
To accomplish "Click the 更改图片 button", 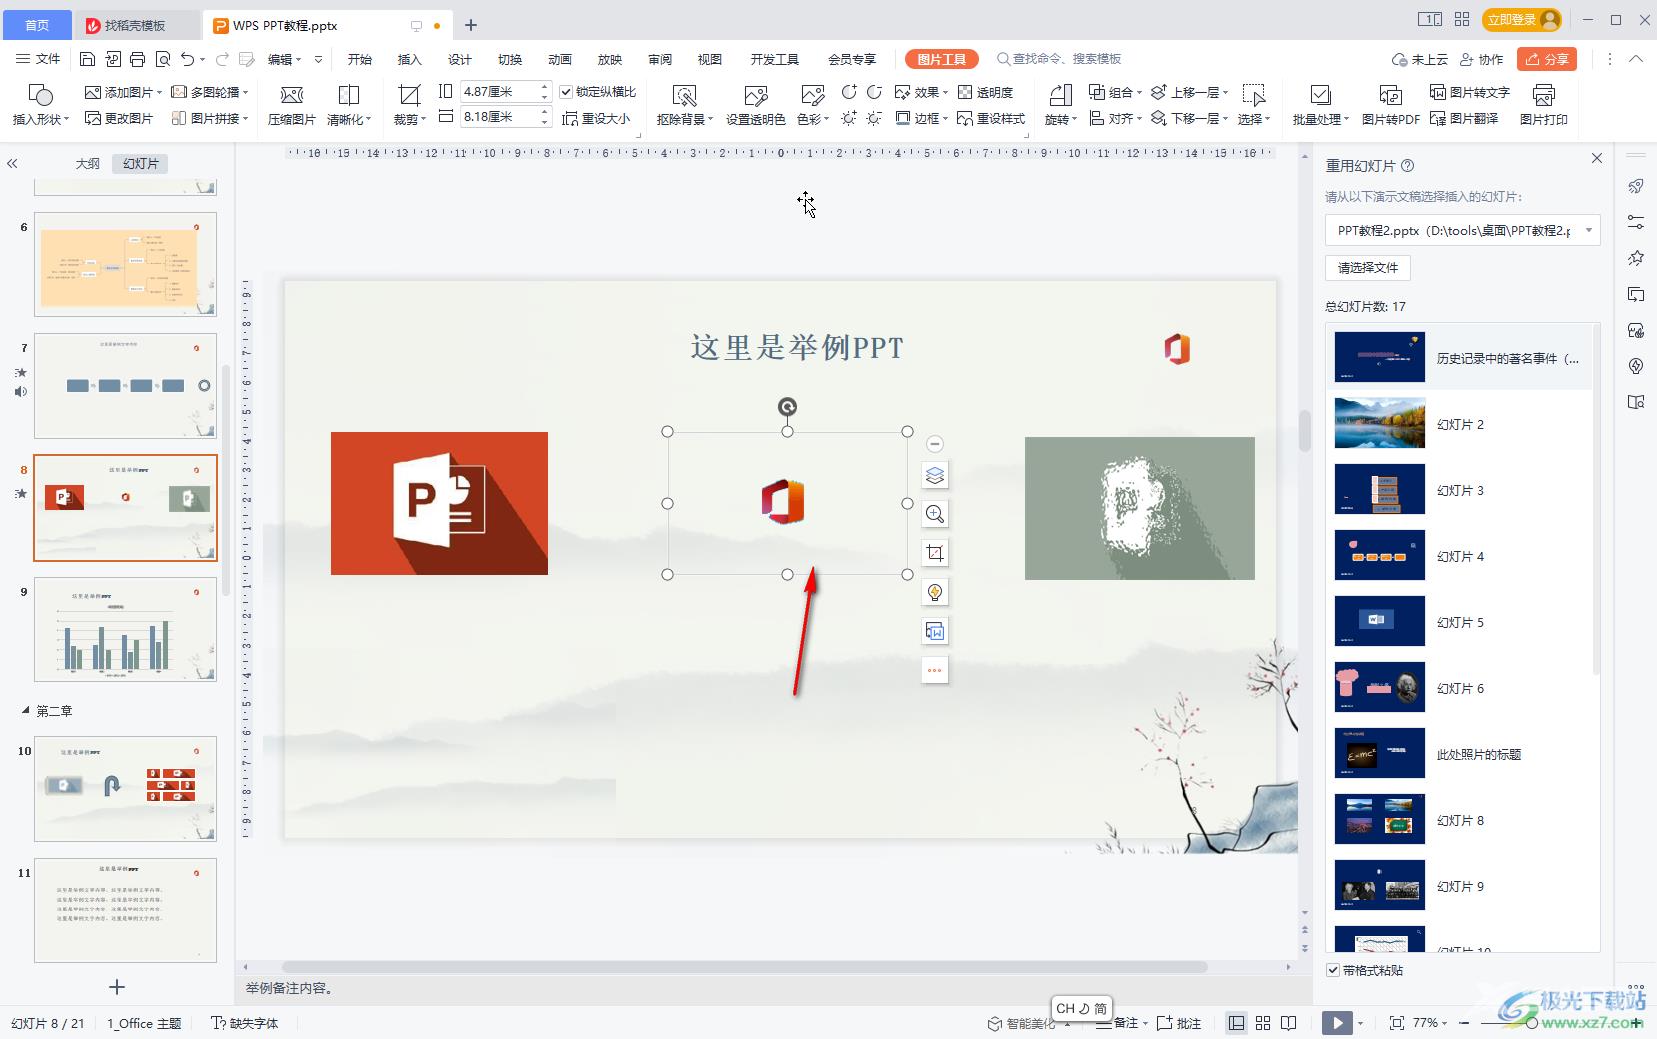I will [119, 118].
